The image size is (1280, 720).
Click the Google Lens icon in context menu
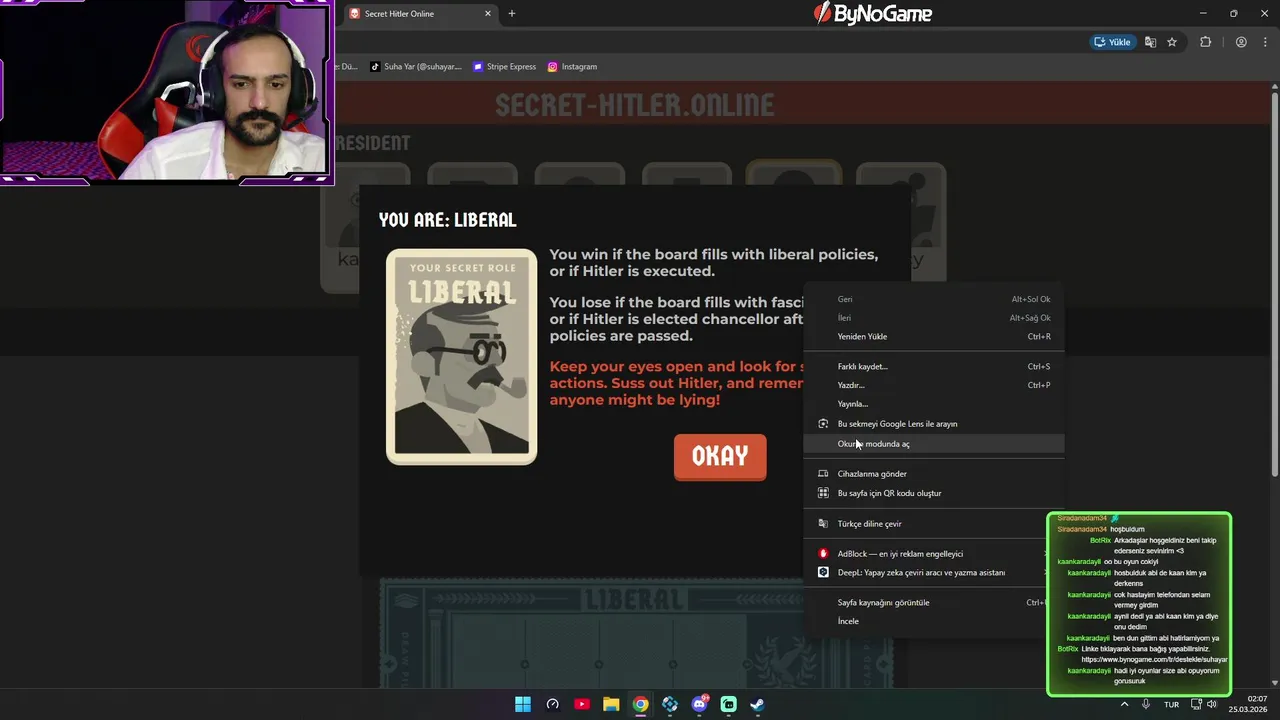point(823,424)
